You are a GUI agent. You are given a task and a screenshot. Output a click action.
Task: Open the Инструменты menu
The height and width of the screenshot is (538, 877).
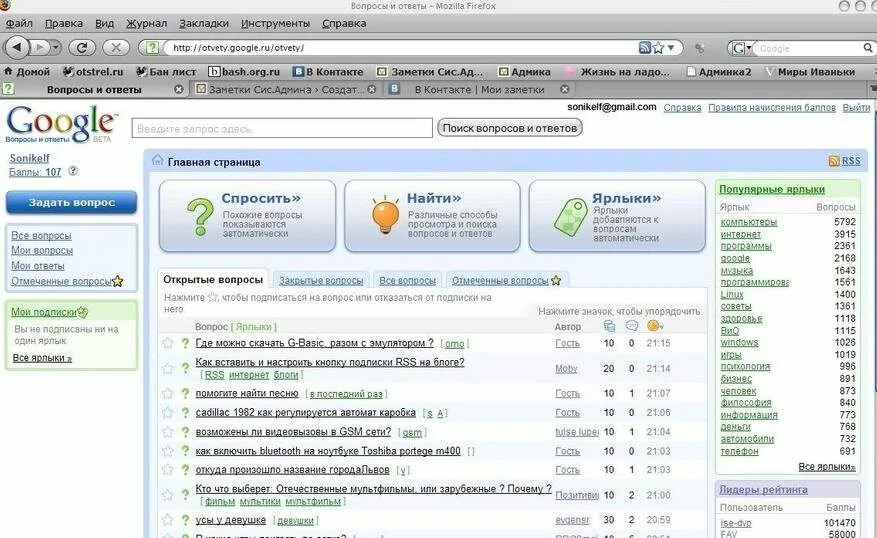tap(275, 23)
